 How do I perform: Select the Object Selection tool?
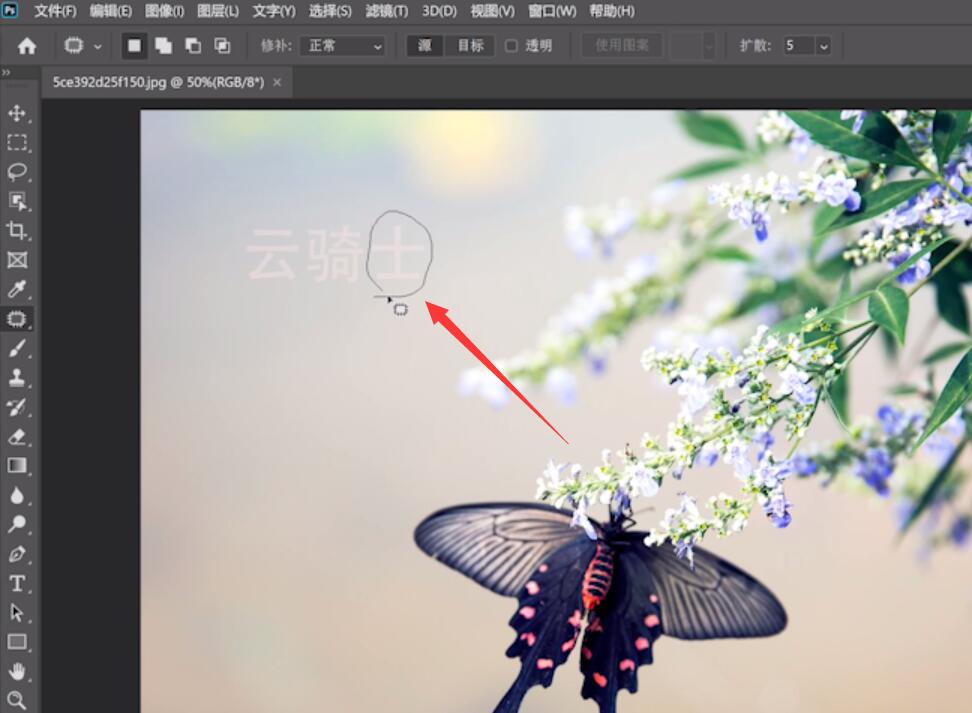[17, 202]
